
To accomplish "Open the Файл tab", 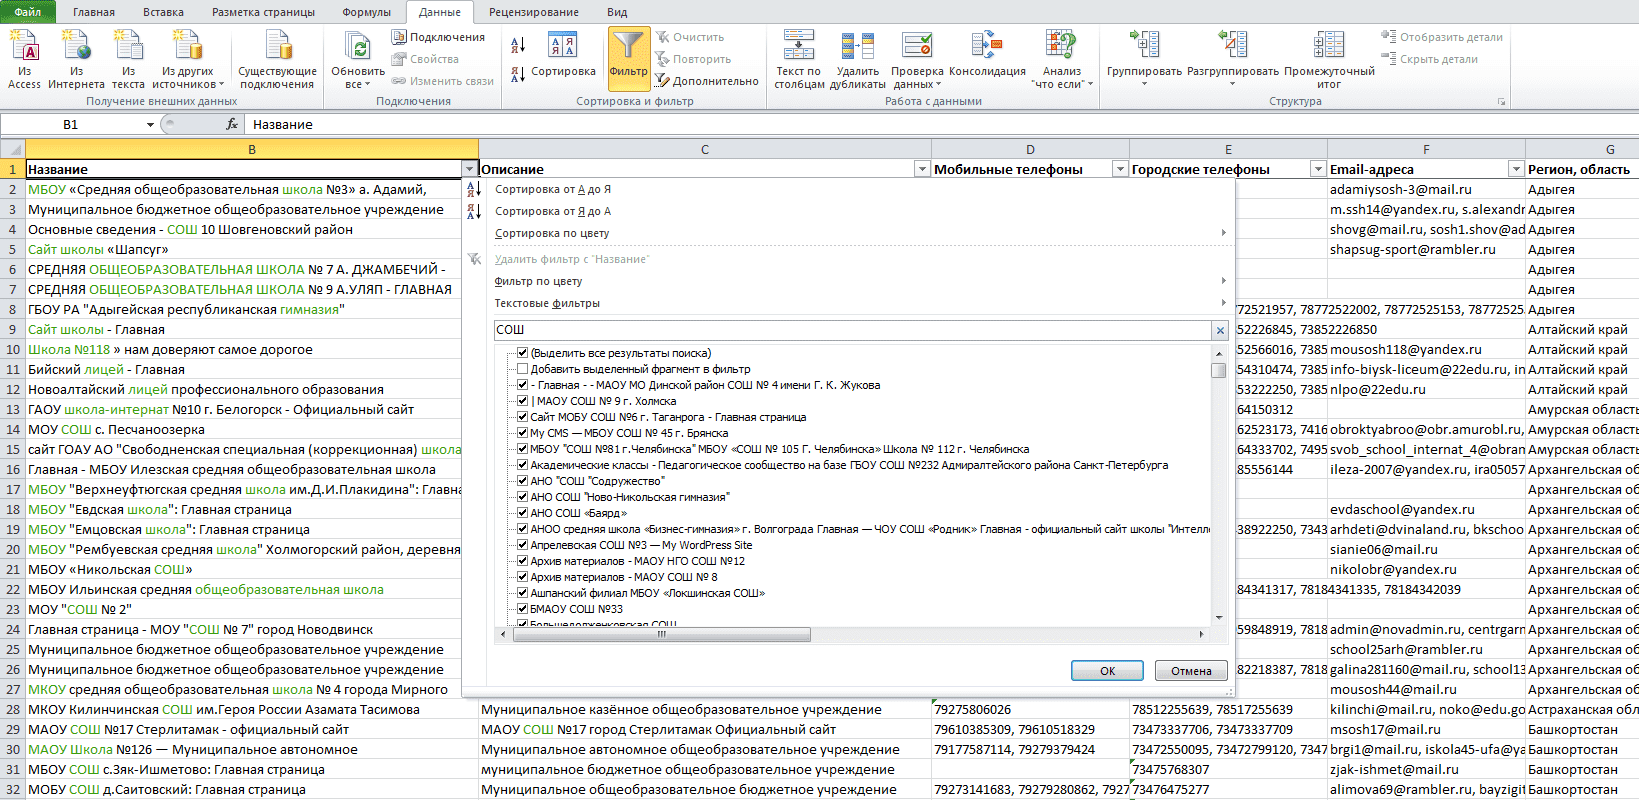I will tap(27, 12).
